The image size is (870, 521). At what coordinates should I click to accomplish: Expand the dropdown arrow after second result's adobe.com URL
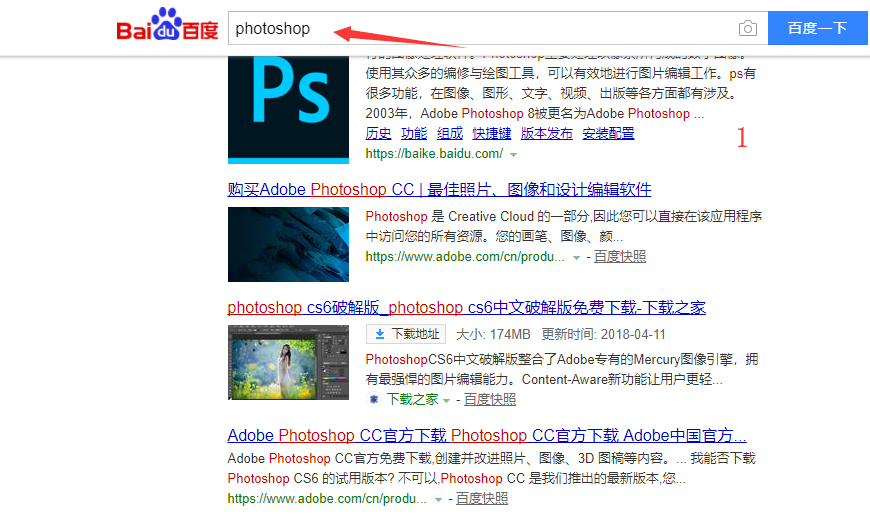(576, 258)
